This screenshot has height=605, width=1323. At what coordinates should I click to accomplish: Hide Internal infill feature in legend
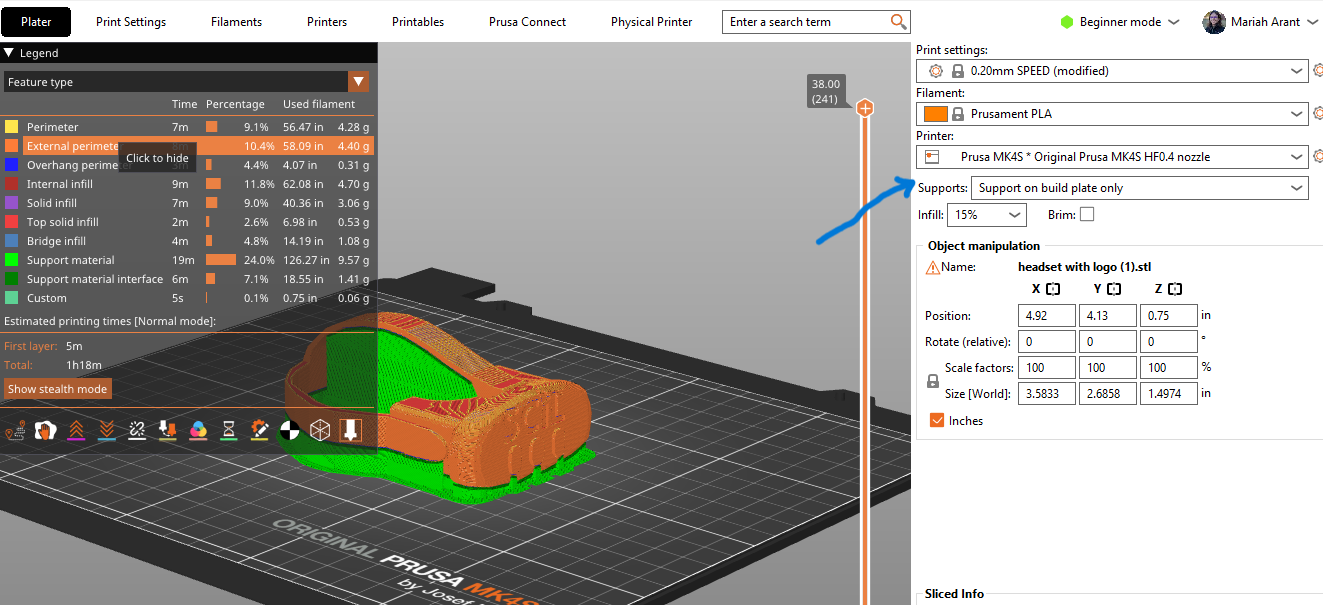click(187, 184)
